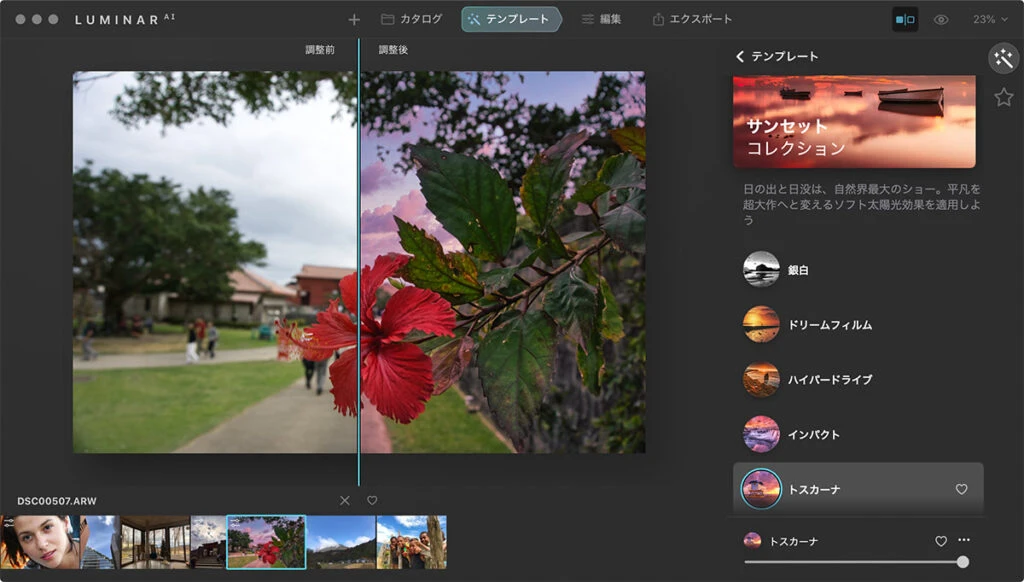Select the group of people thumbnail
Image resolution: width=1024 pixels, height=582 pixels.
pos(411,542)
